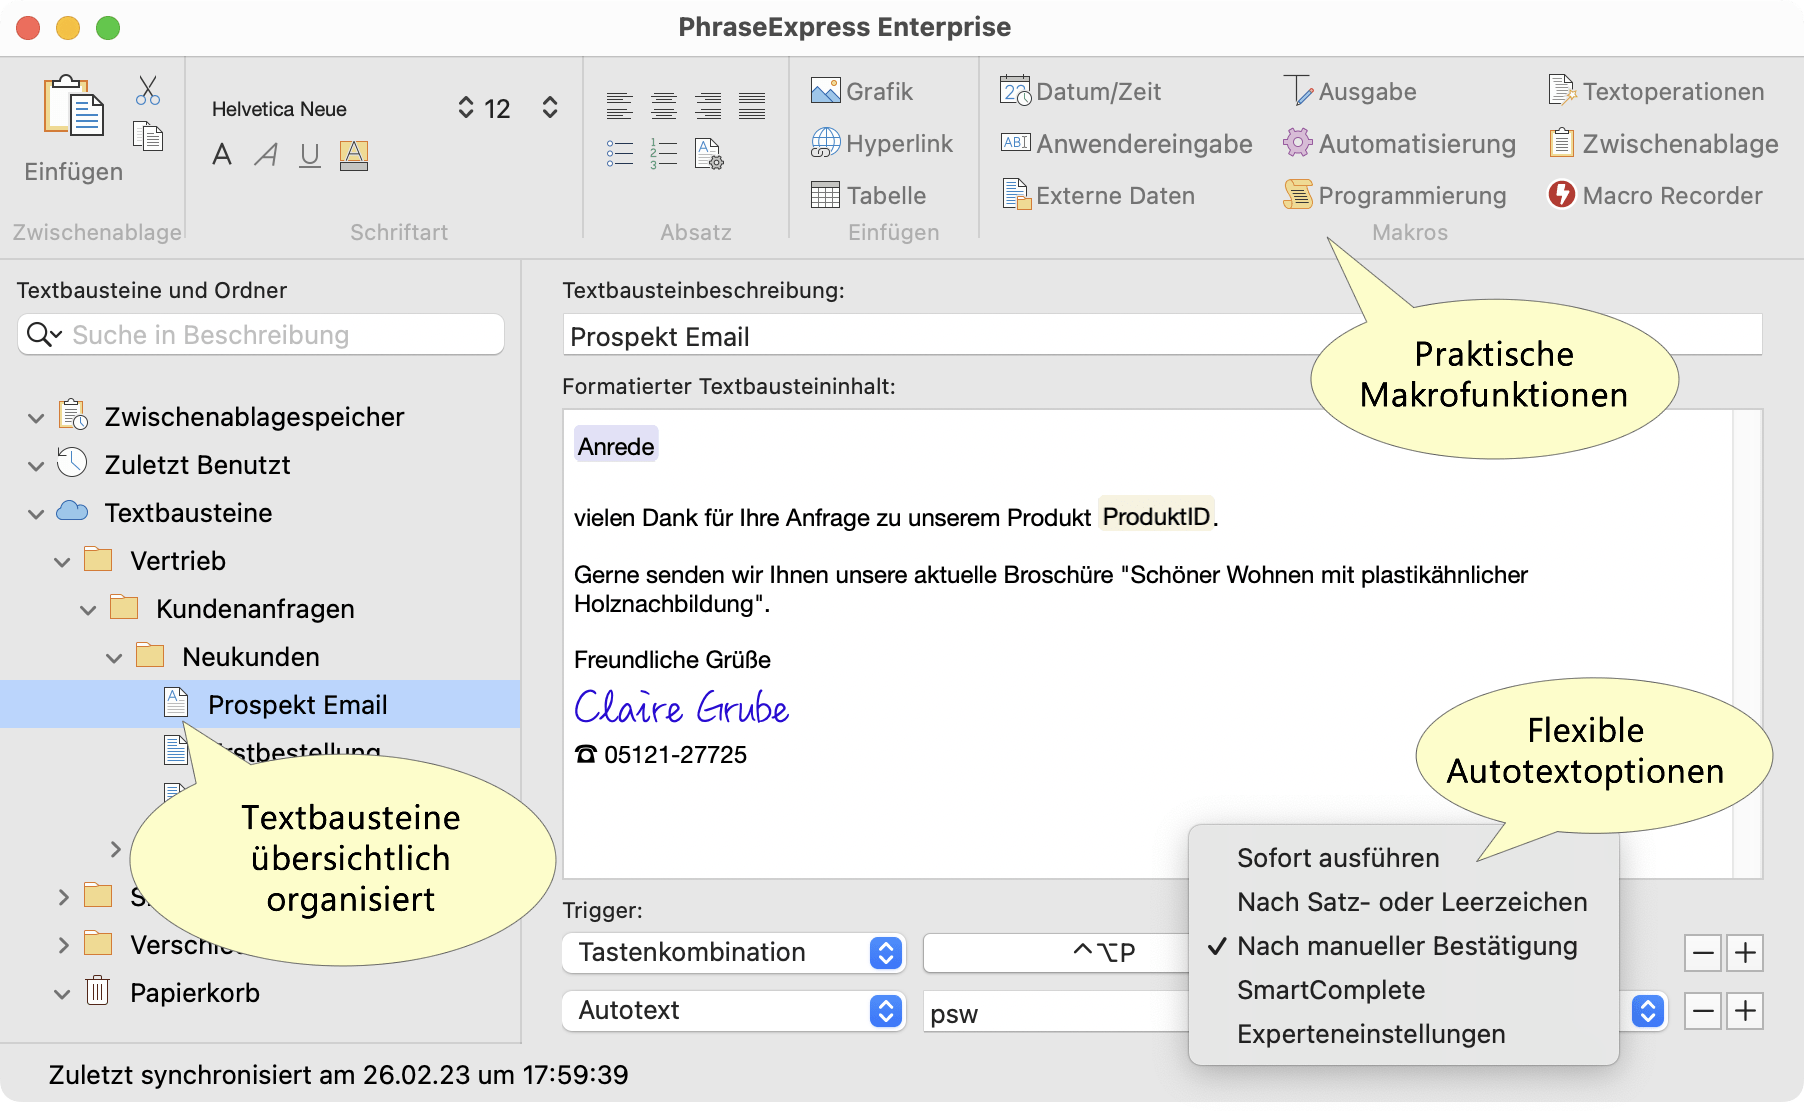Click the phrase content vertical scrollbar
This screenshot has height=1111, width=1804.
click(x=1747, y=643)
